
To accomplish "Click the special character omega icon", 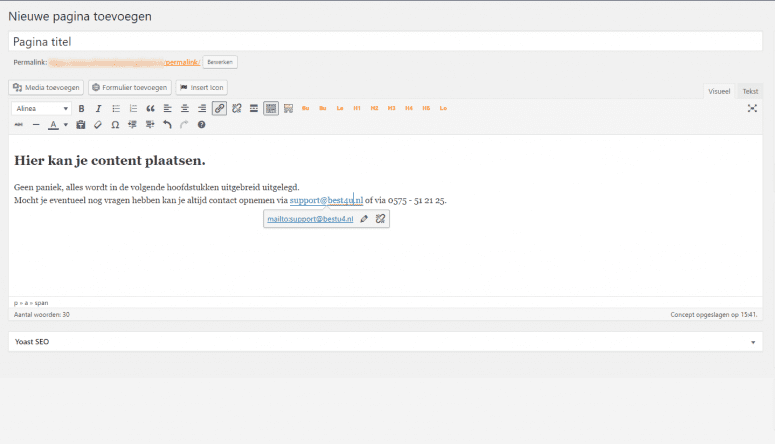I will [x=115, y=125].
